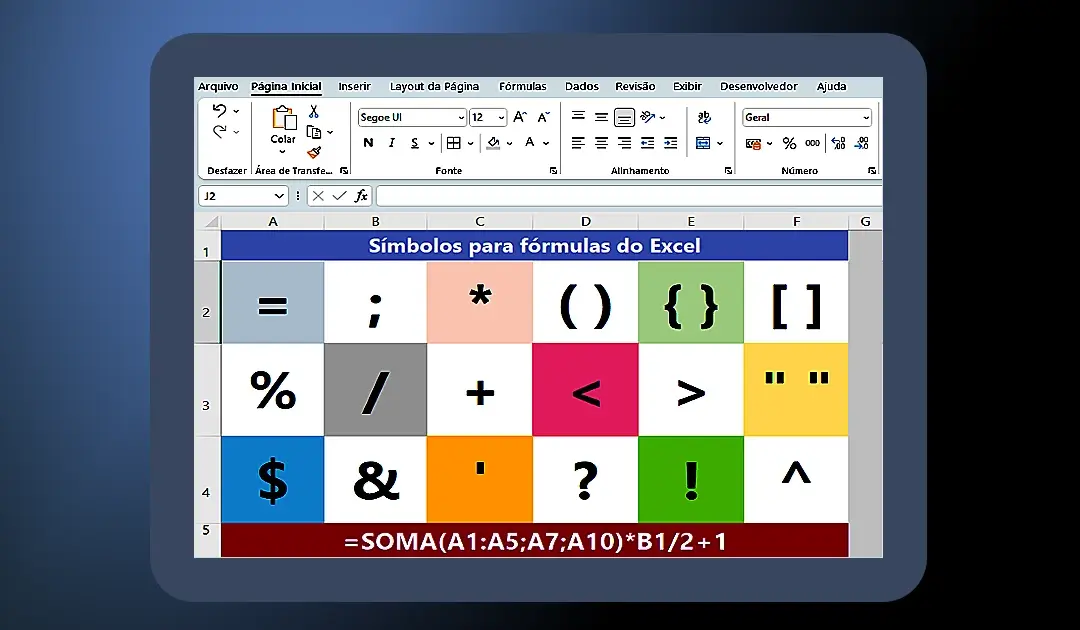The height and width of the screenshot is (630, 1080).
Task: Increase font size with larger A icon
Action: pos(520,117)
